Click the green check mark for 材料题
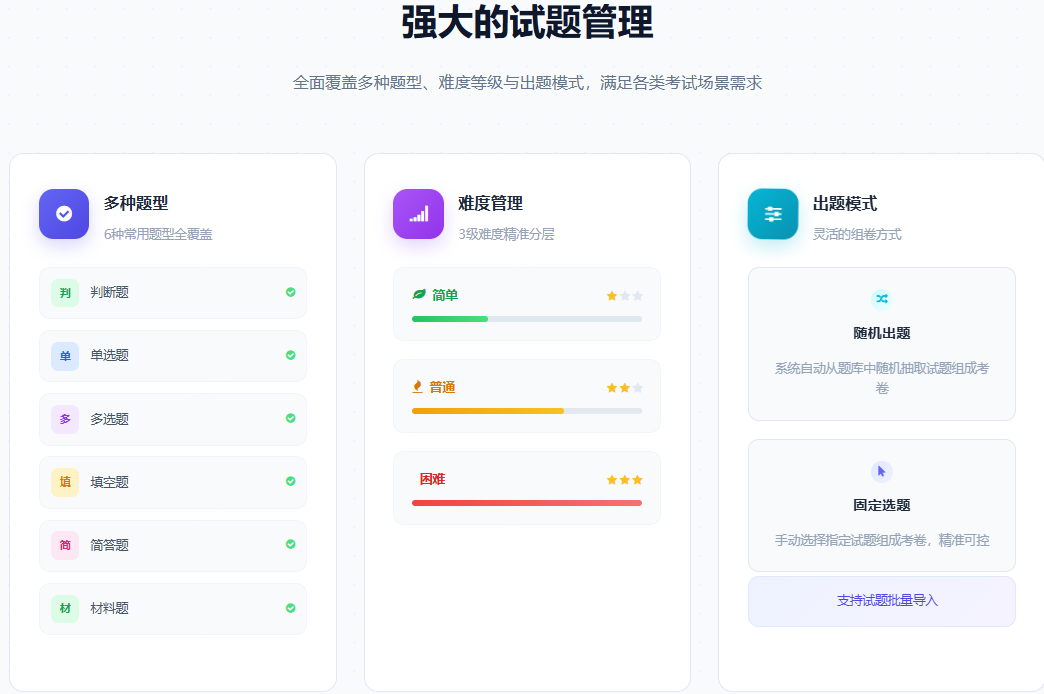This screenshot has width=1044, height=694. point(290,607)
